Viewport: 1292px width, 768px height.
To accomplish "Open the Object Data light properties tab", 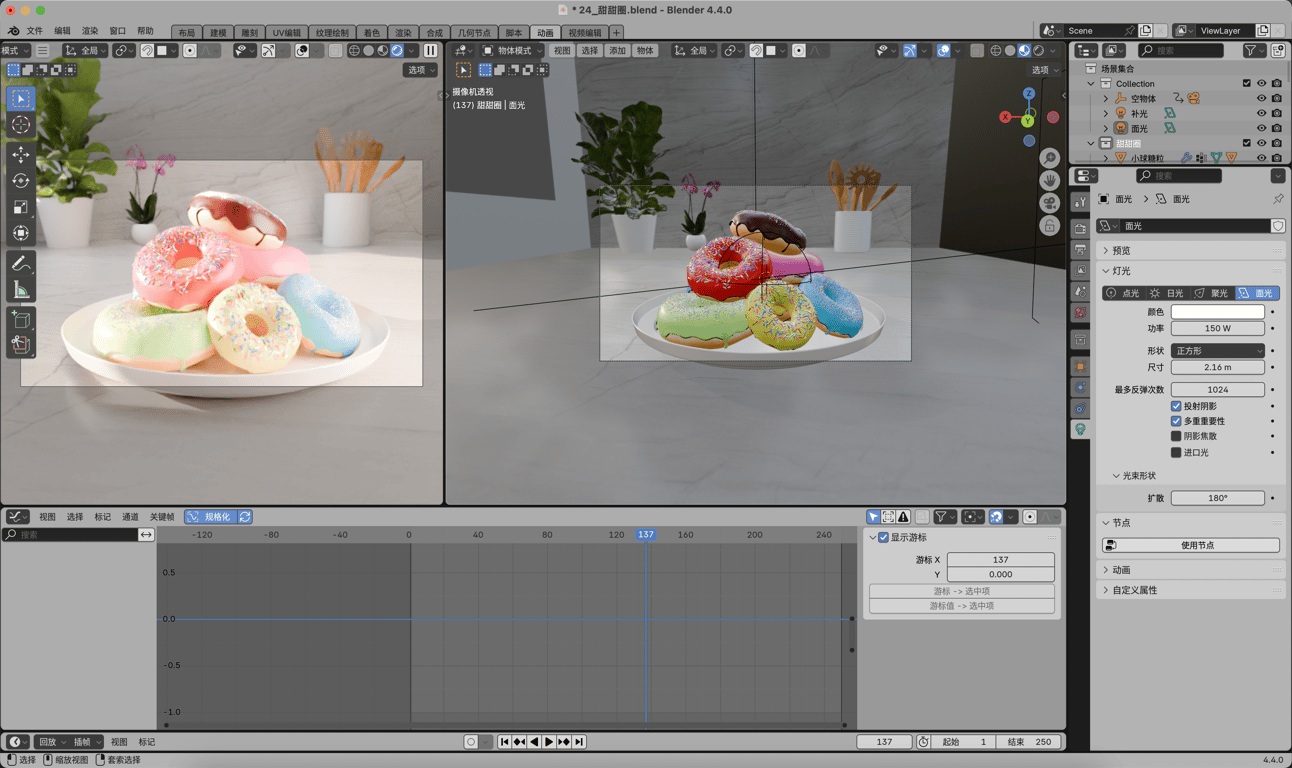I will (1080, 429).
